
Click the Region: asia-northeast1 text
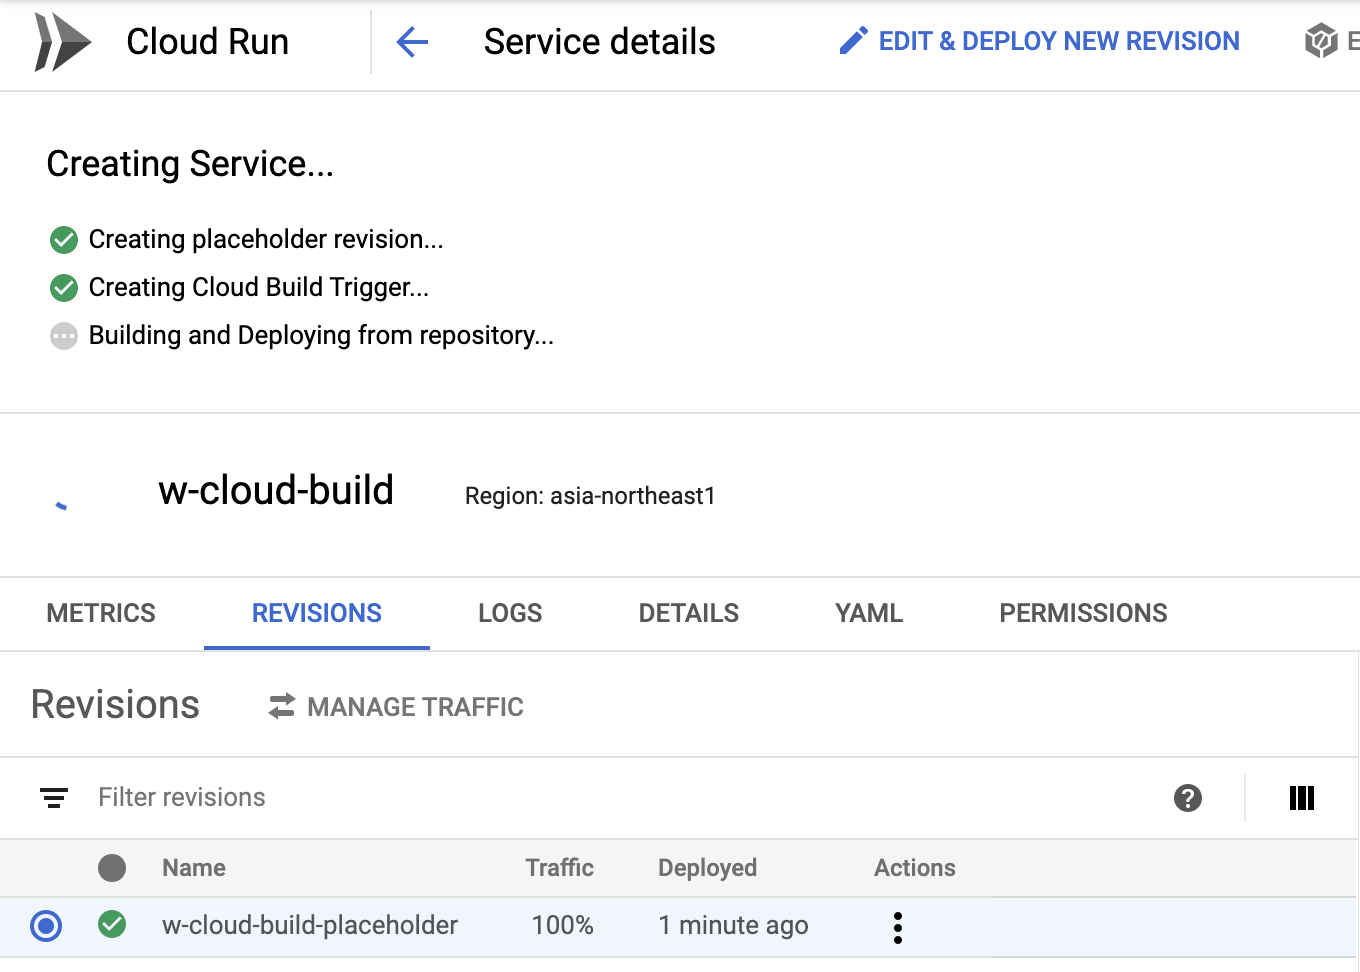(x=590, y=496)
